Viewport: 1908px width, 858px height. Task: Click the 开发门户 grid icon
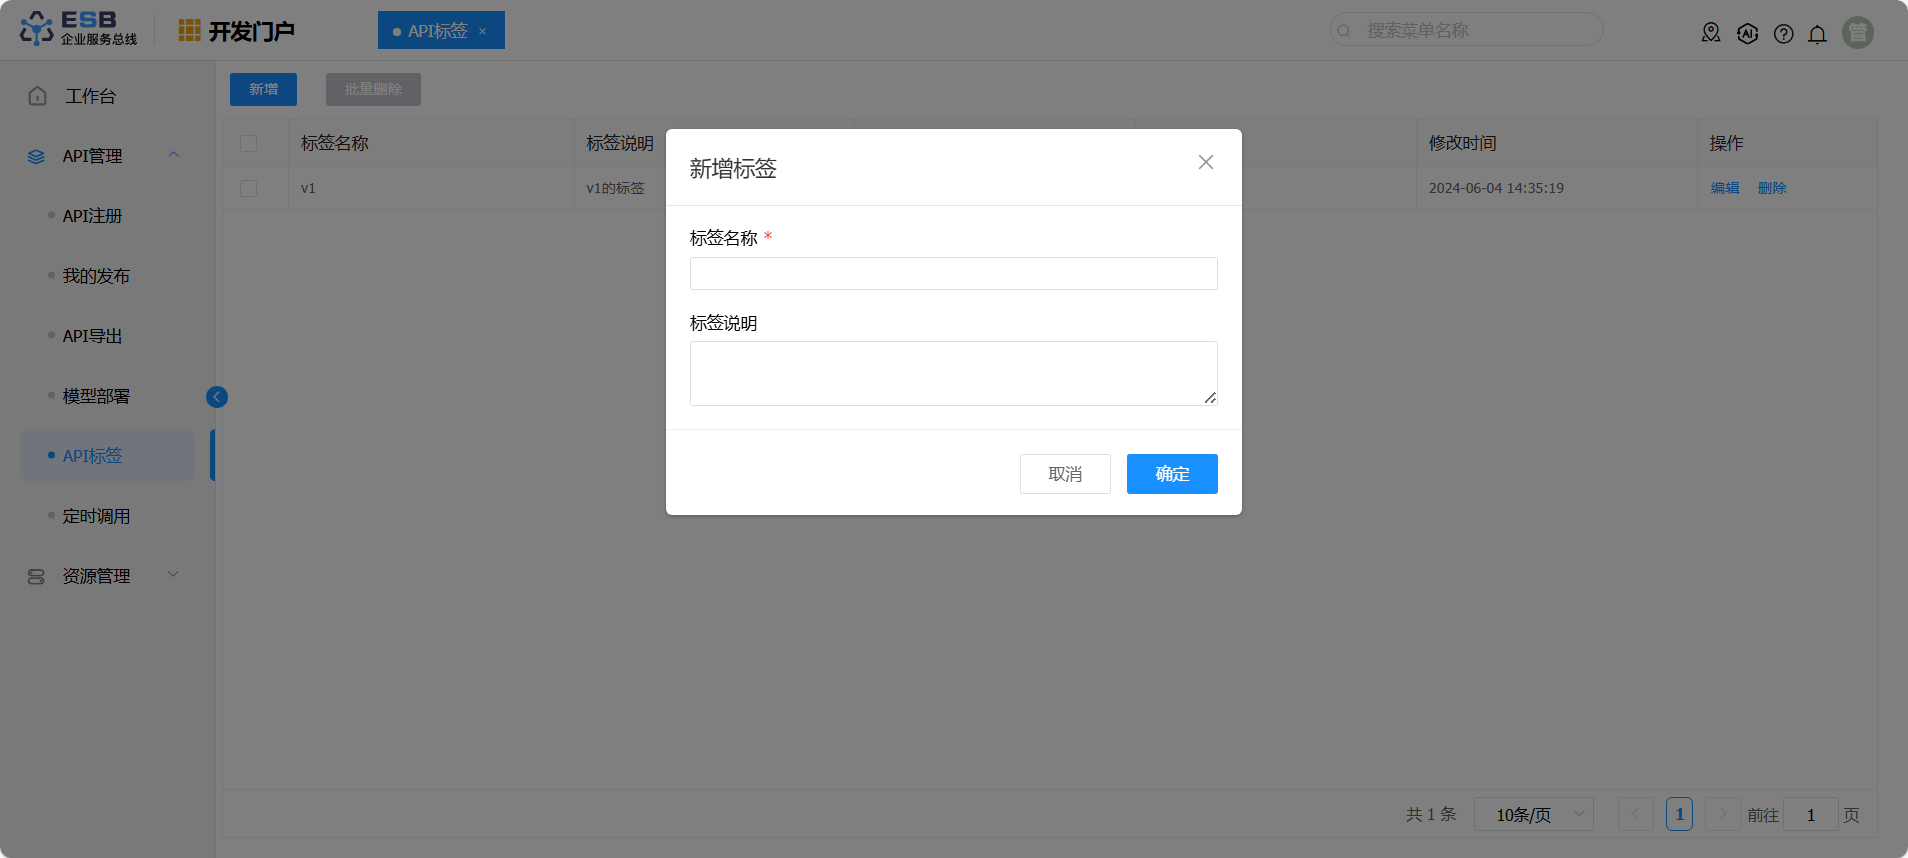tap(189, 31)
